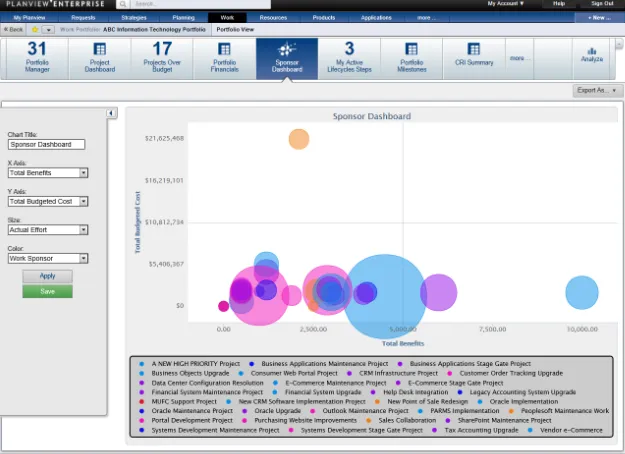Go Back using the Back button
Image resolution: width=625 pixels, height=454 pixels.
[x=14, y=29]
